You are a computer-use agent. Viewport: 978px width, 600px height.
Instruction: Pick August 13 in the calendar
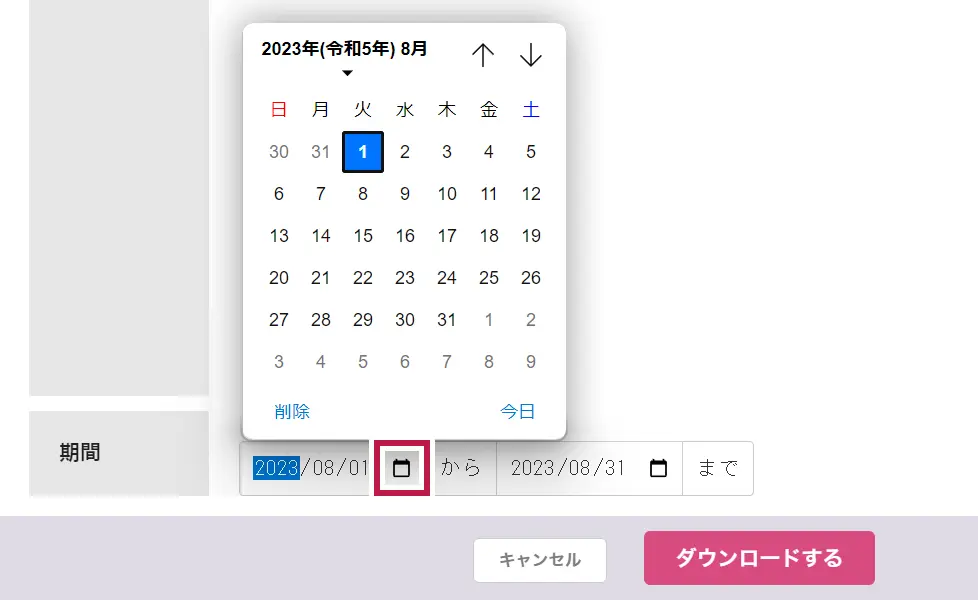(x=279, y=236)
